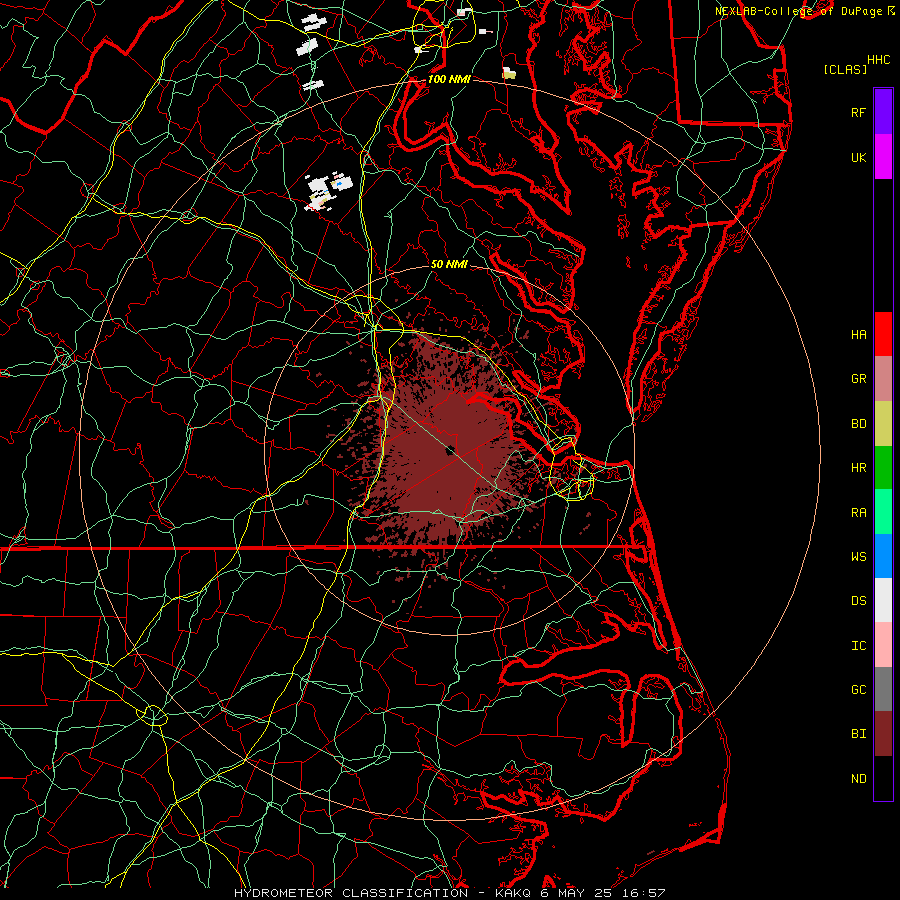Click the 'HA' legend label
Image resolution: width=900 pixels, height=900 pixels.
[858, 335]
